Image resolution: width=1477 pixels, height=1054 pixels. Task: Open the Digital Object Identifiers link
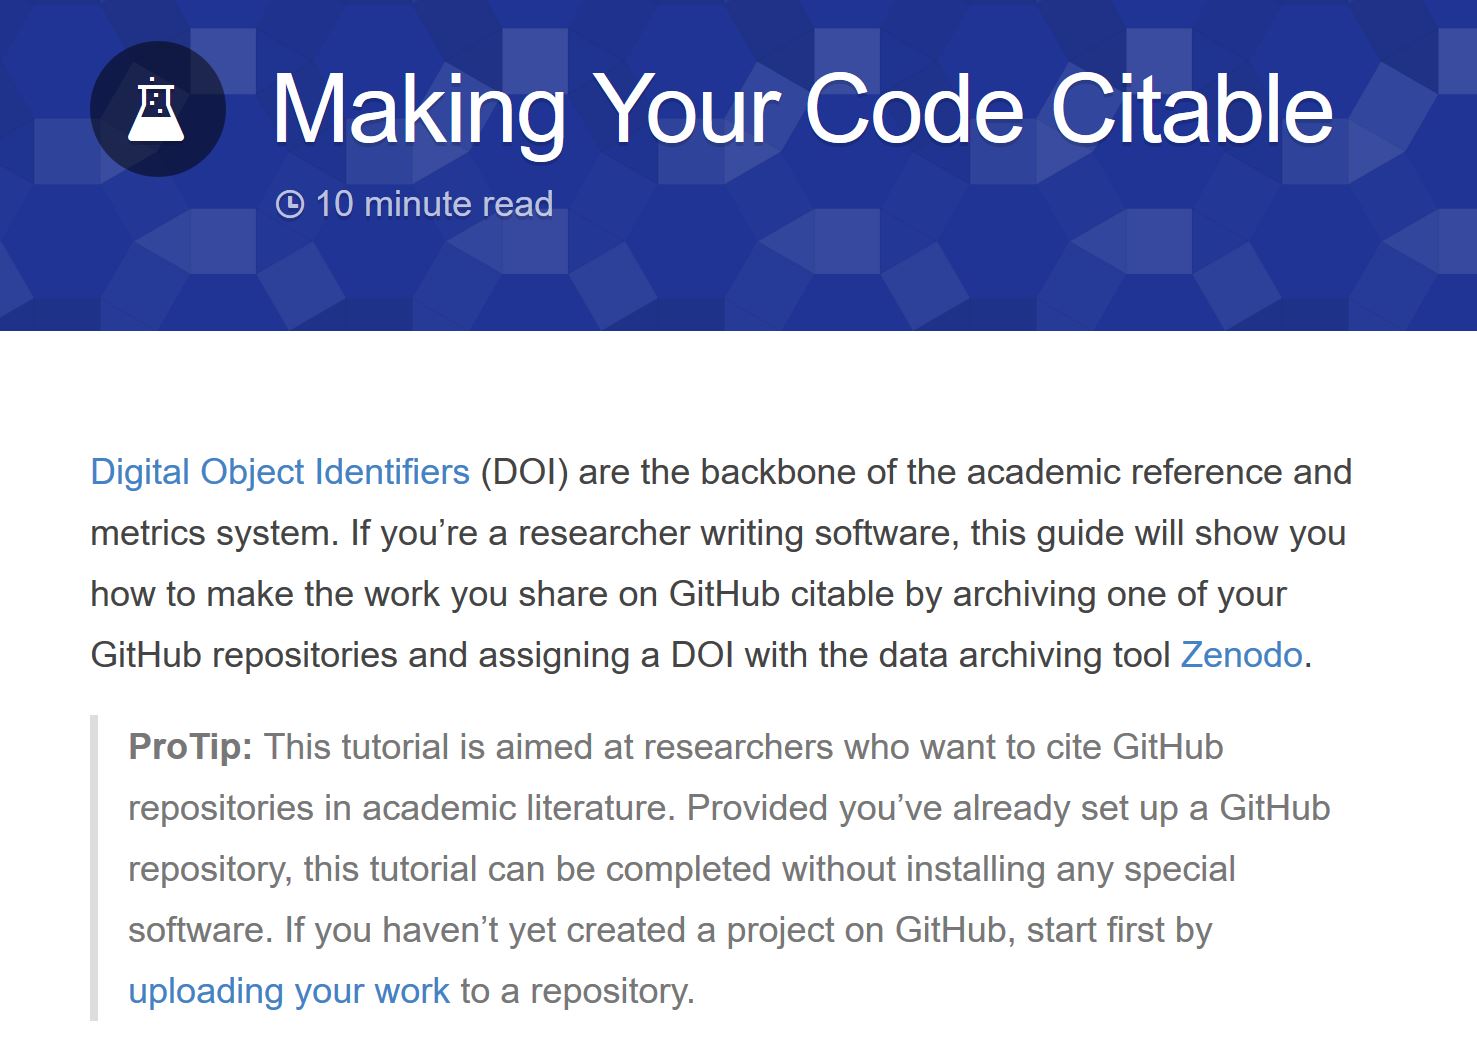pyautogui.click(x=280, y=472)
